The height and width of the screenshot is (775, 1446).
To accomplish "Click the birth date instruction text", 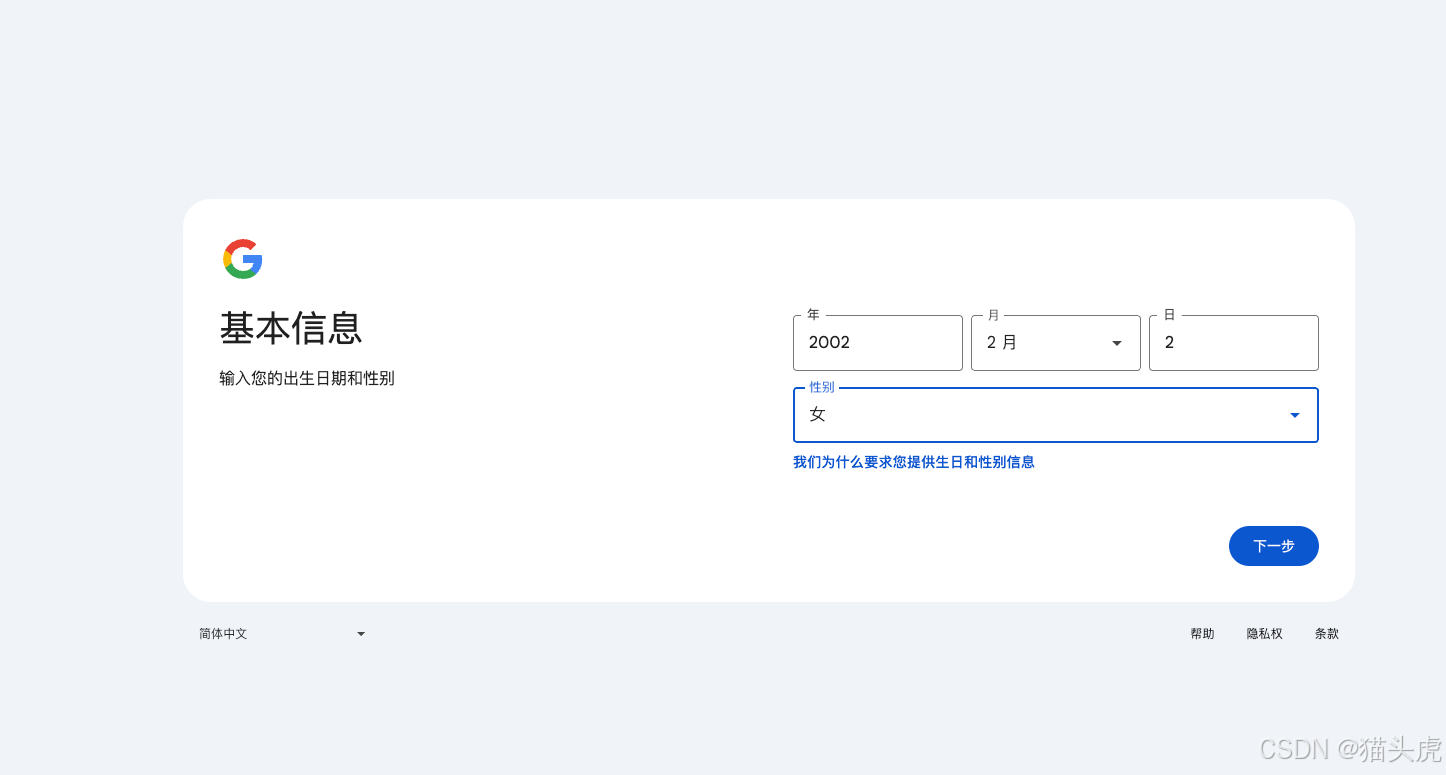I will [x=305, y=378].
